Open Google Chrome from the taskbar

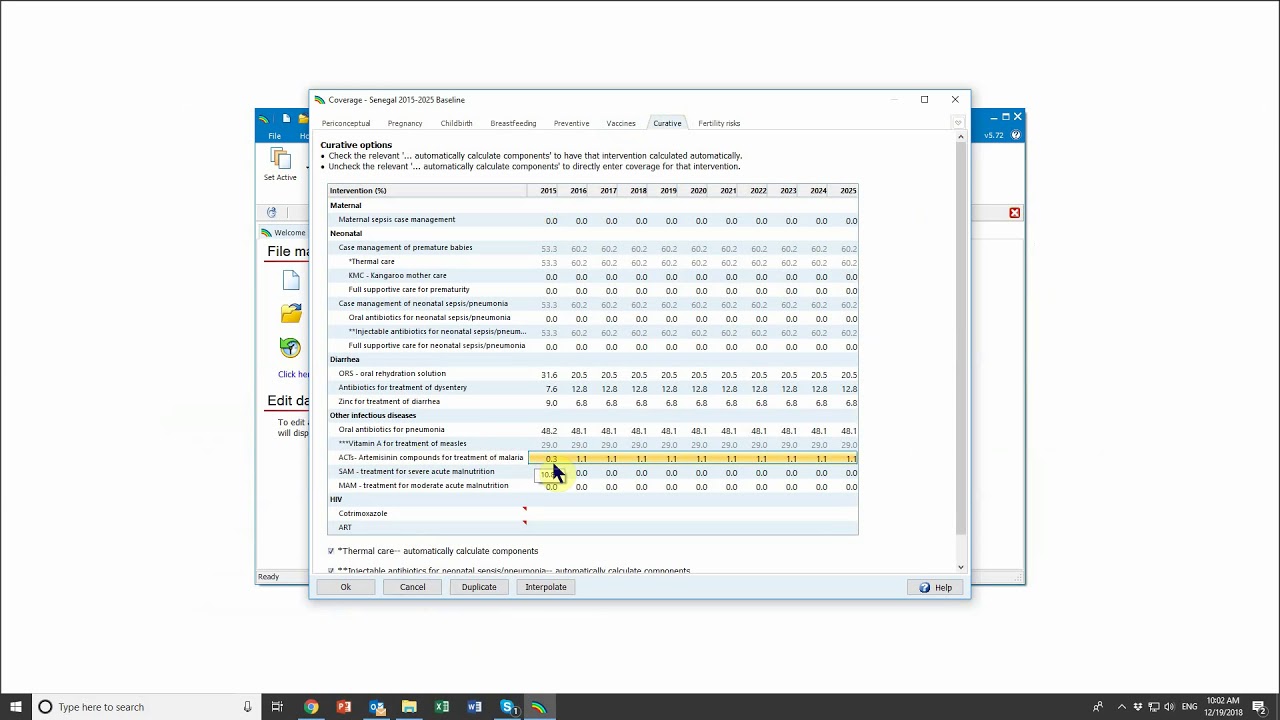(x=311, y=707)
